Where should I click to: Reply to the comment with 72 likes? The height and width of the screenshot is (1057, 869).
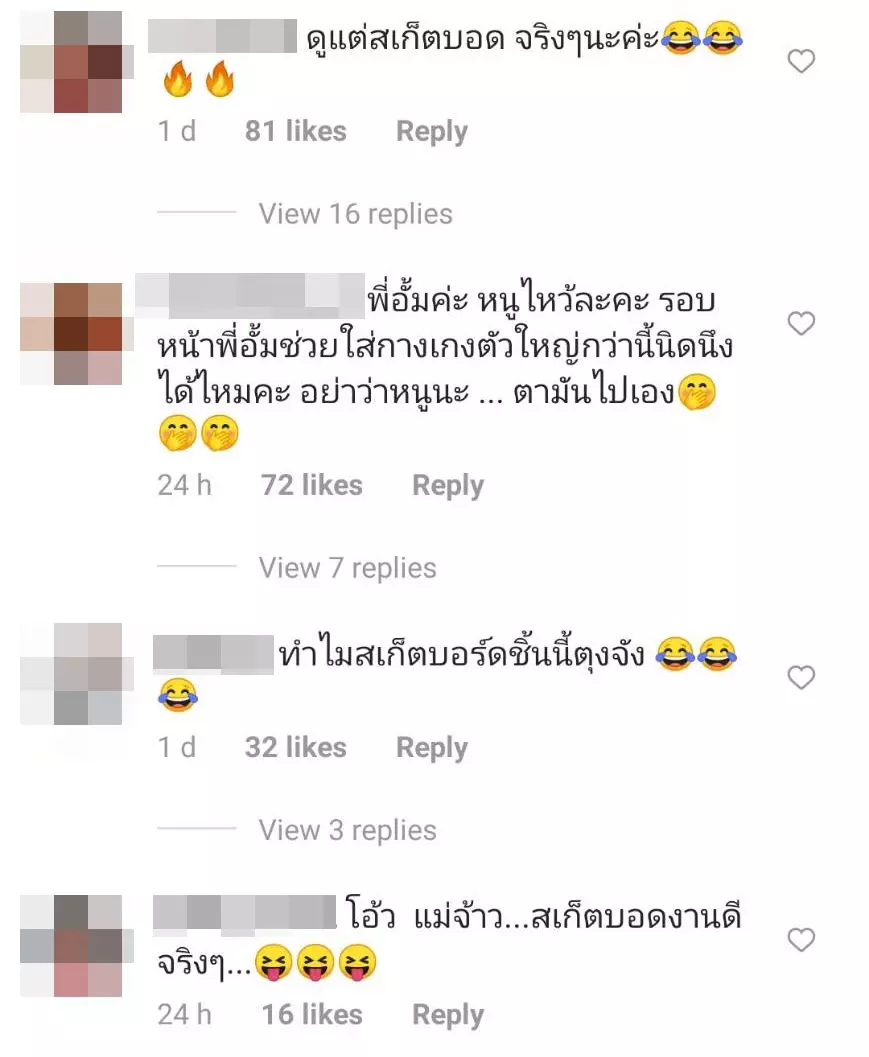(x=448, y=485)
